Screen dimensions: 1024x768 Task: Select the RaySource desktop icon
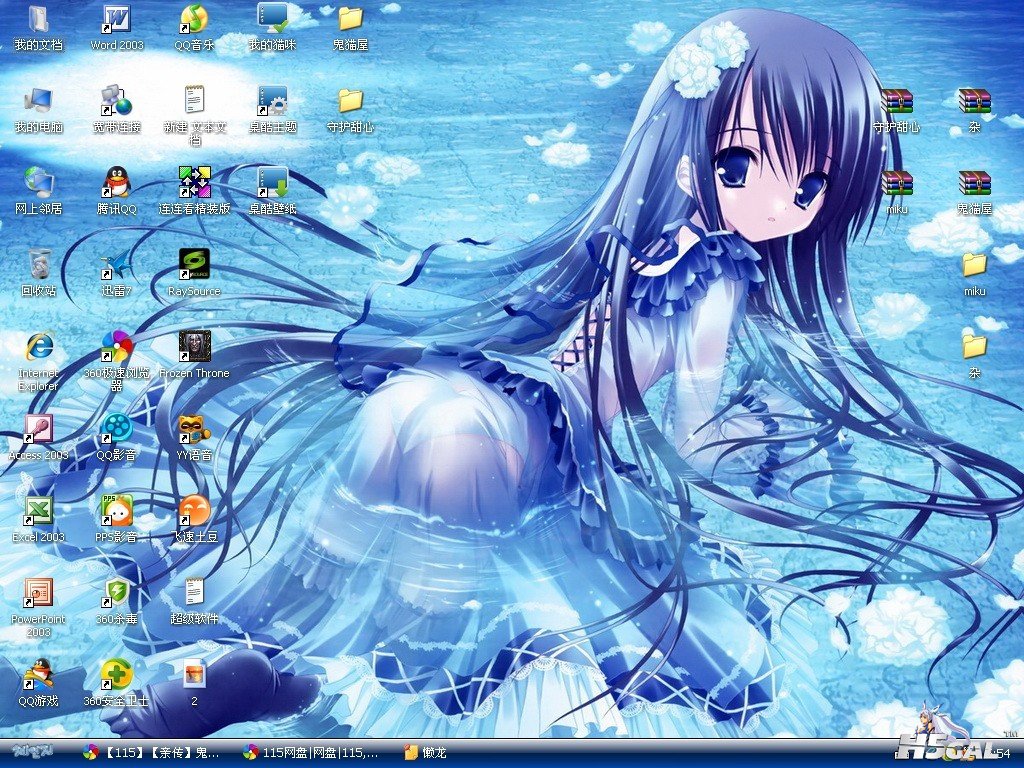click(194, 265)
